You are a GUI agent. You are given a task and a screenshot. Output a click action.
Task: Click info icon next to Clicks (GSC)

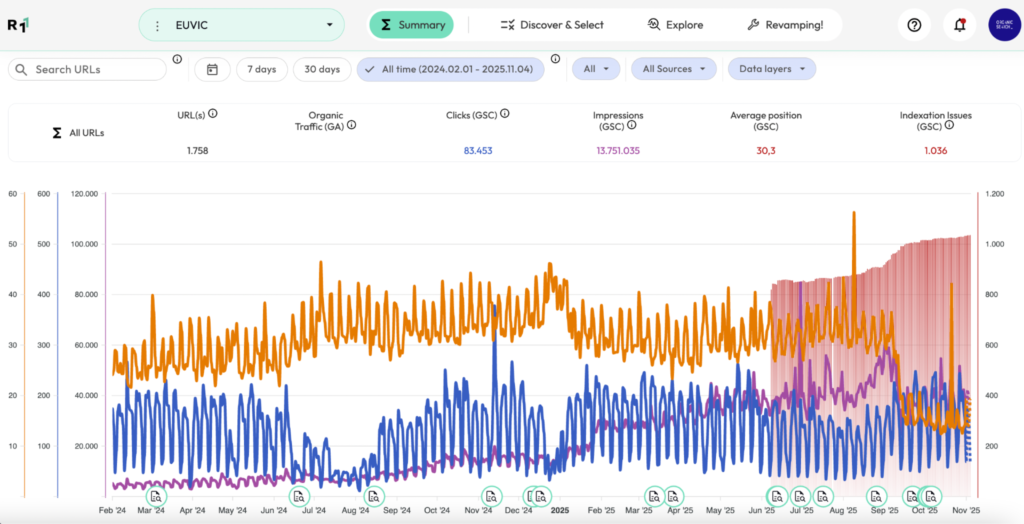(x=504, y=114)
